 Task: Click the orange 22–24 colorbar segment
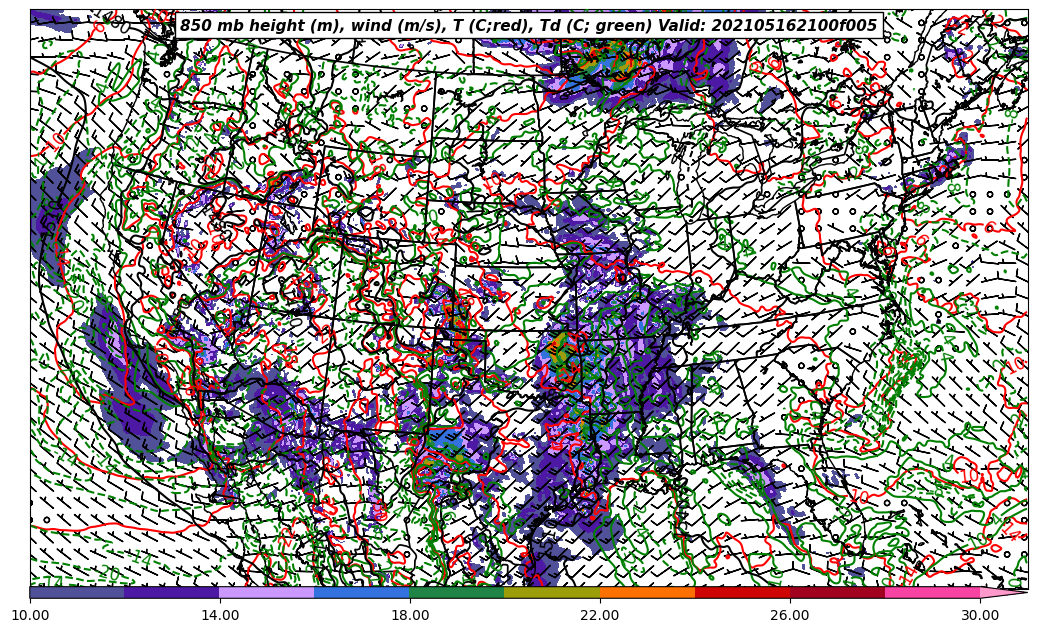pyautogui.click(x=647, y=592)
